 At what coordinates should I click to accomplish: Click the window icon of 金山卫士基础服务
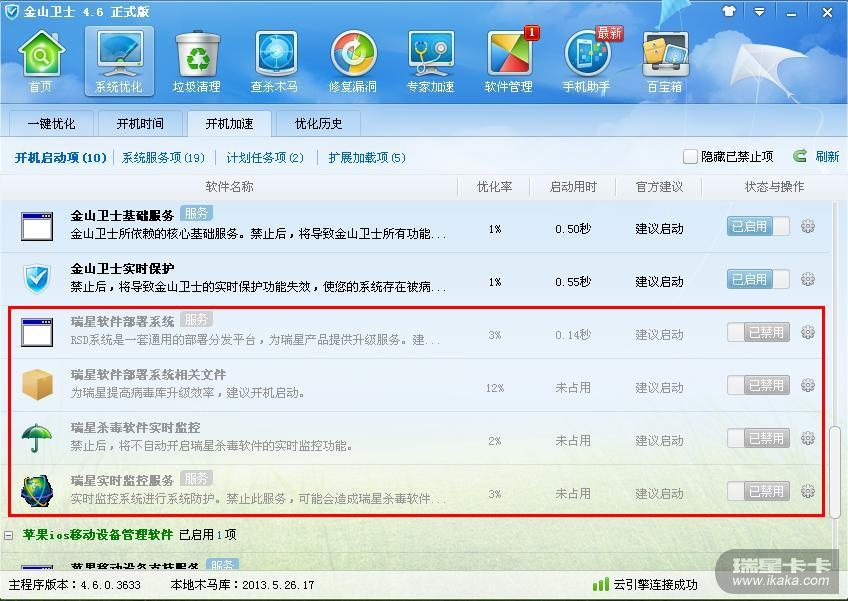(37, 226)
